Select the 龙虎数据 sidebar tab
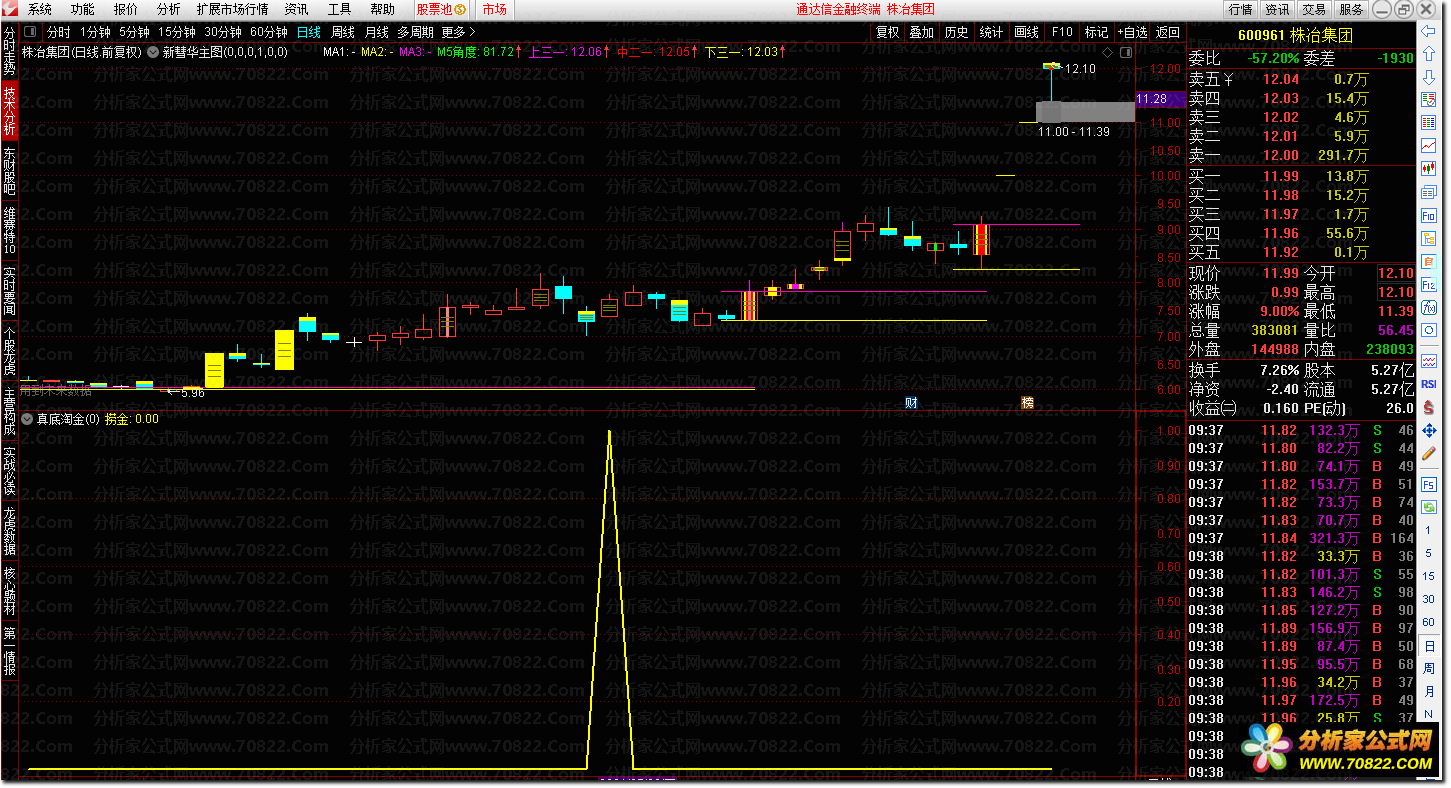Viewport: 1451px width, 788px height. coord(9,531)
